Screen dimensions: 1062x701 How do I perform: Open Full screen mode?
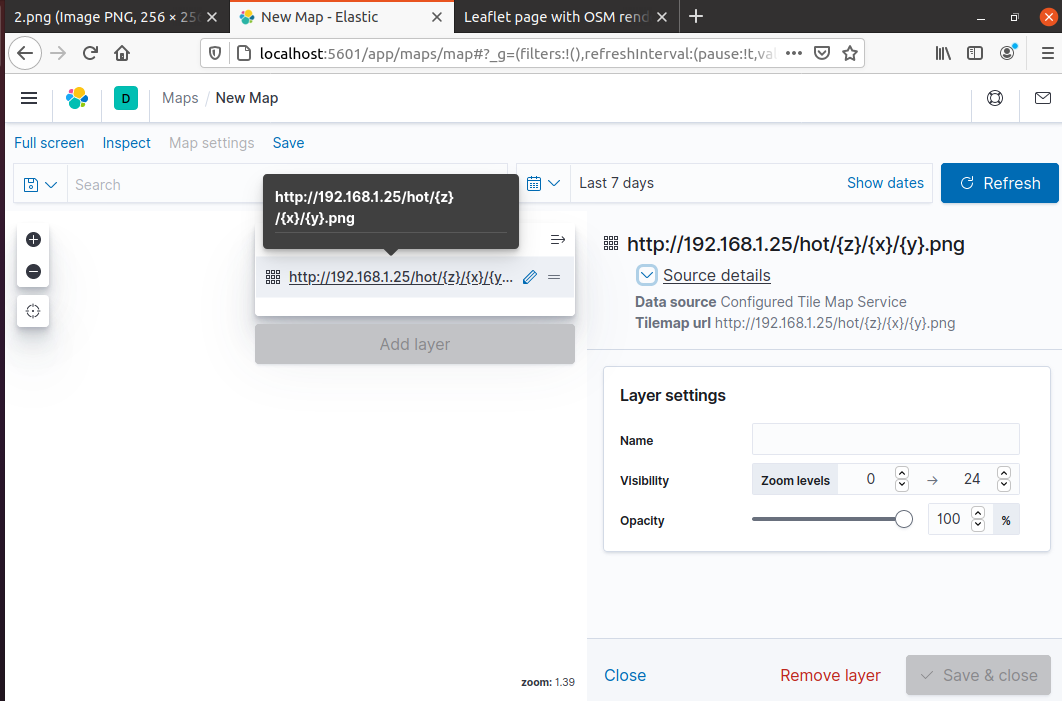click(x=49, y=143)
